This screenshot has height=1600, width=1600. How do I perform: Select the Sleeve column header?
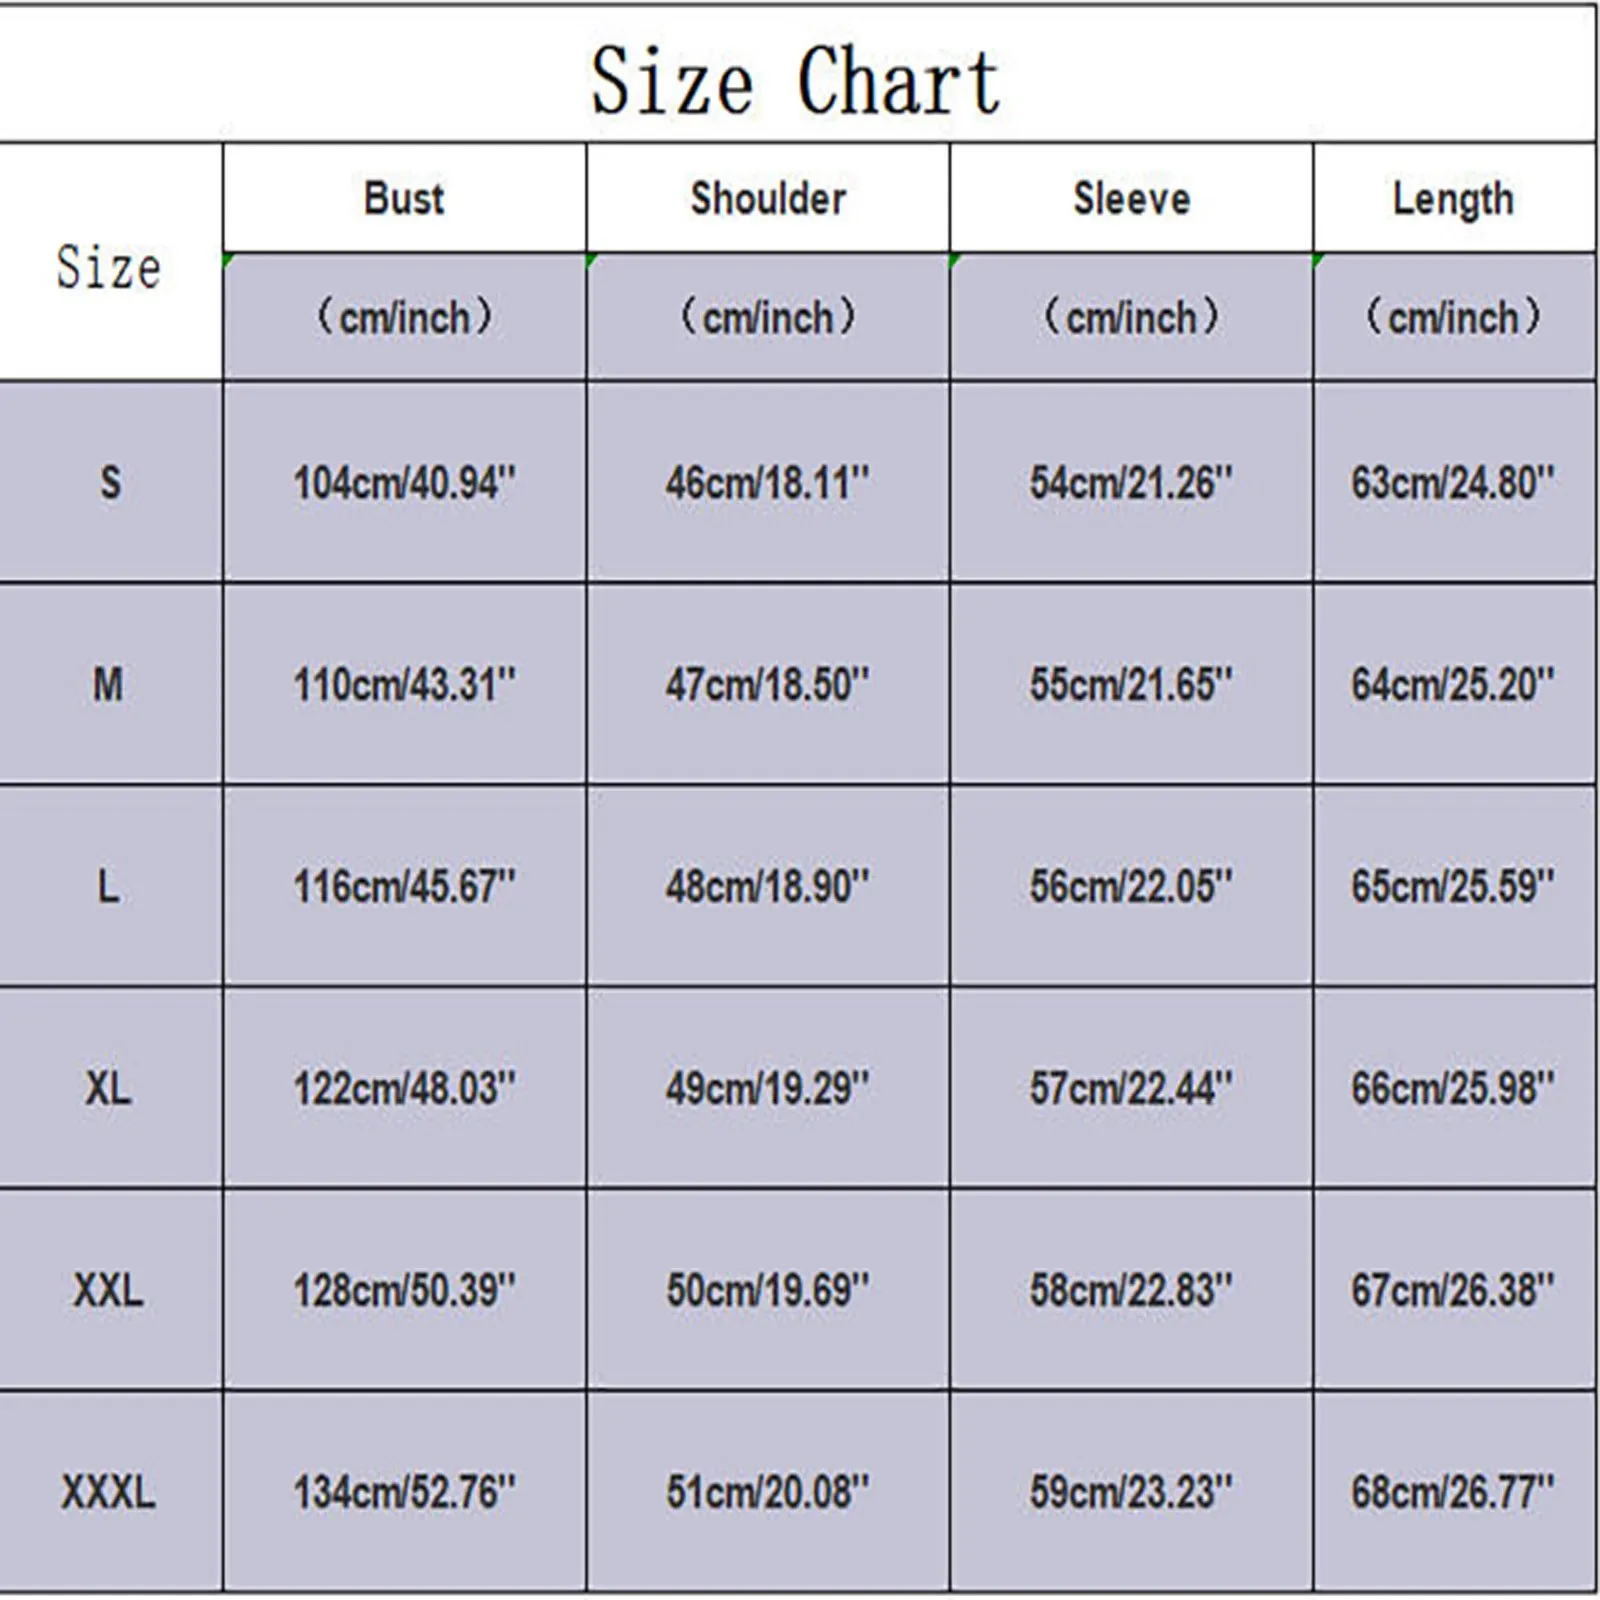pyautogui.click(x=1131, y=198)
